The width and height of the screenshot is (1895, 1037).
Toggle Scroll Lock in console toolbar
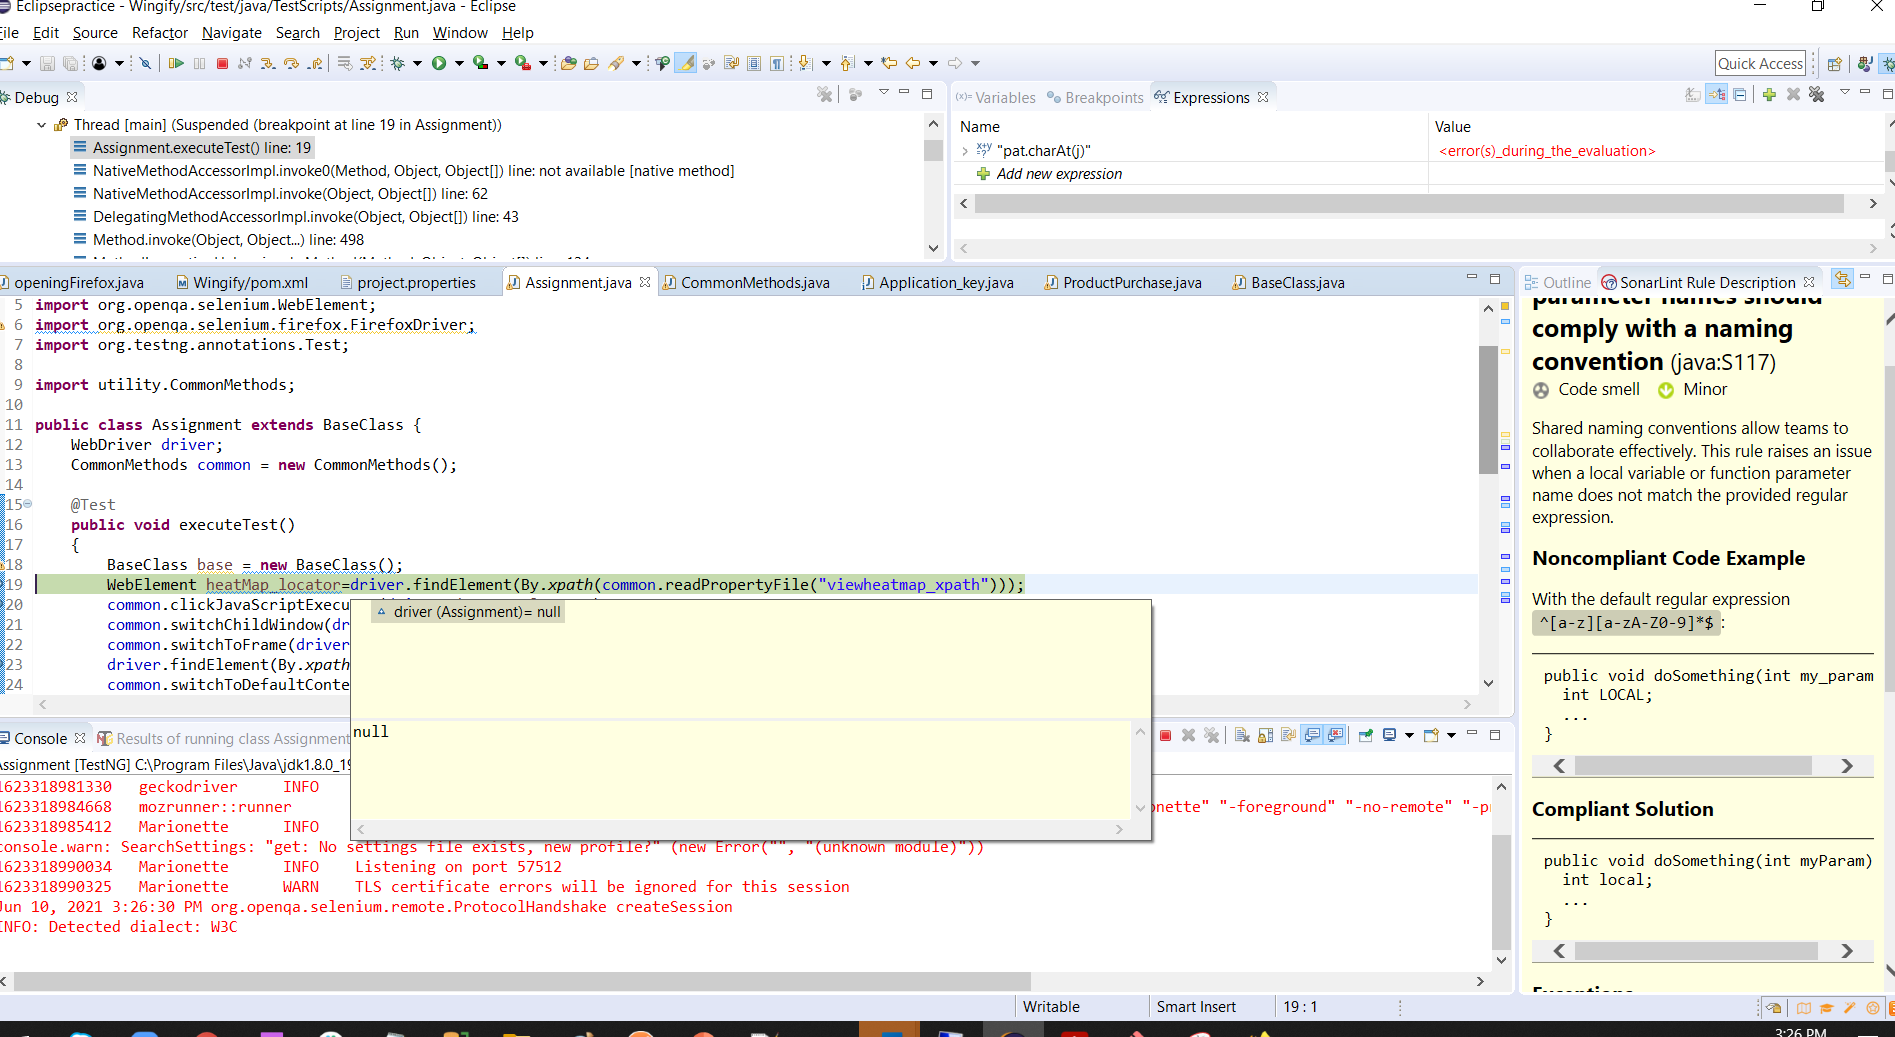[1265, 736]
